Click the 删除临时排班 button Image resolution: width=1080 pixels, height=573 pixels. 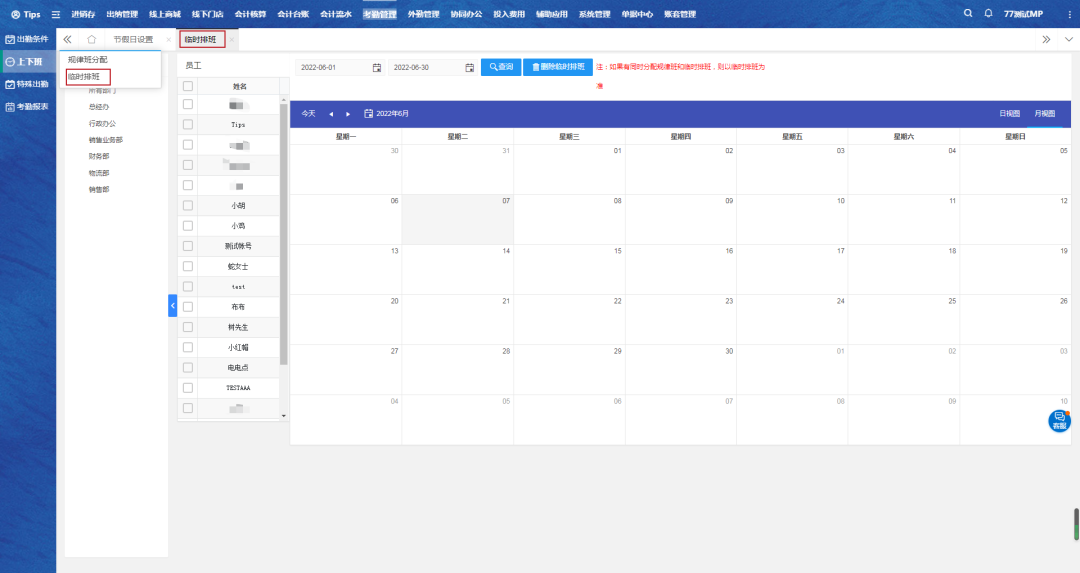pos(558,67)
